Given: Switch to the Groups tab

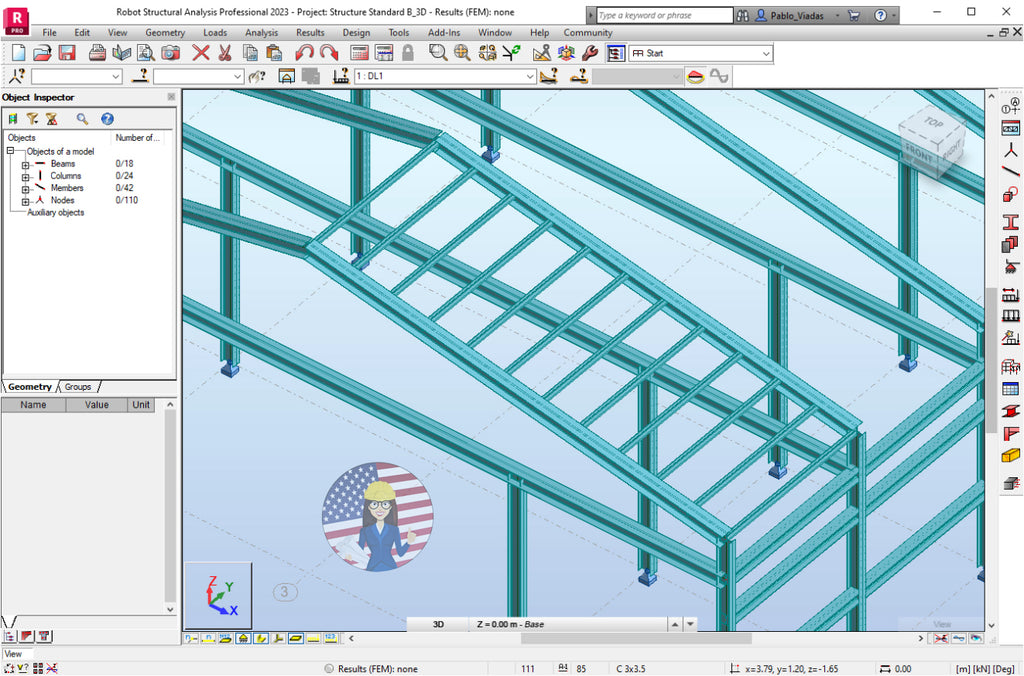Looking at the screenshot, I should point(78,386).
